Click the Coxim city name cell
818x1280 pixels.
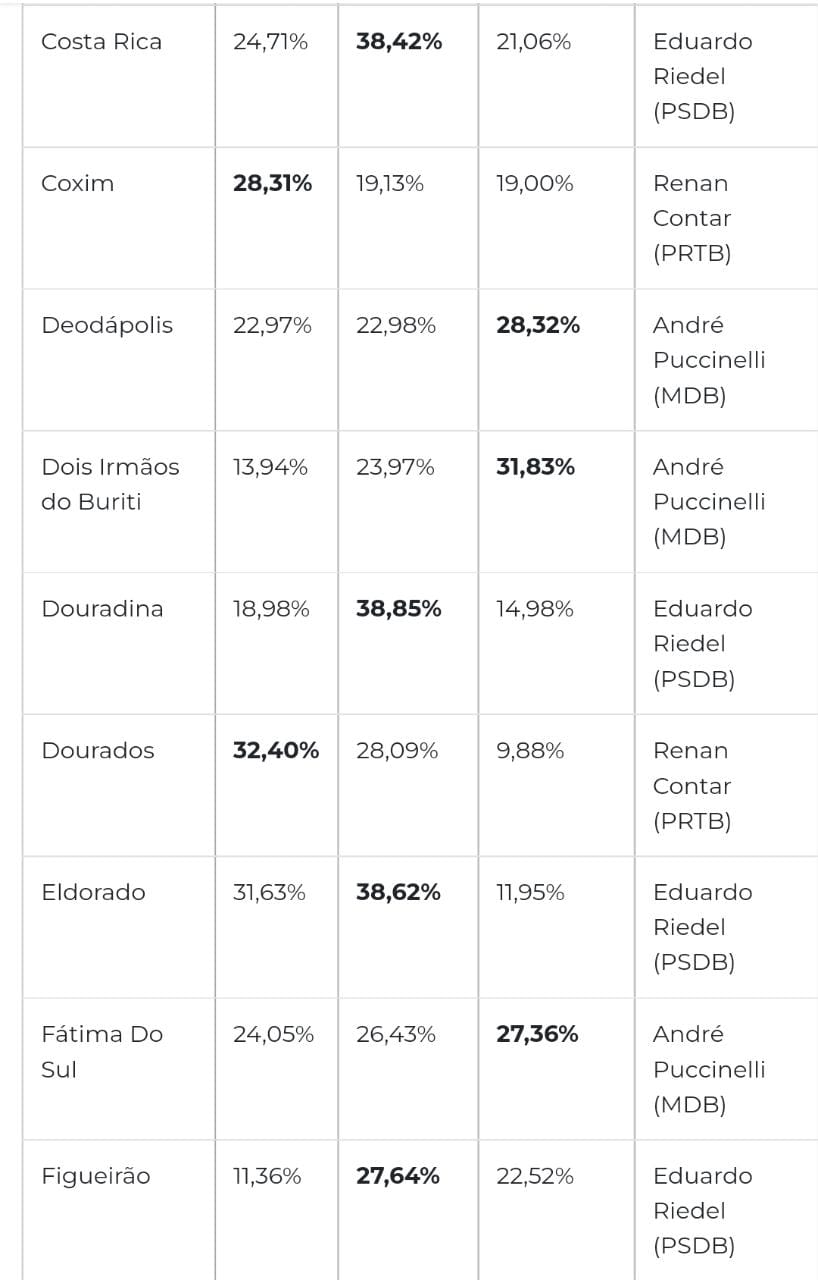click(x=78, y=184)
